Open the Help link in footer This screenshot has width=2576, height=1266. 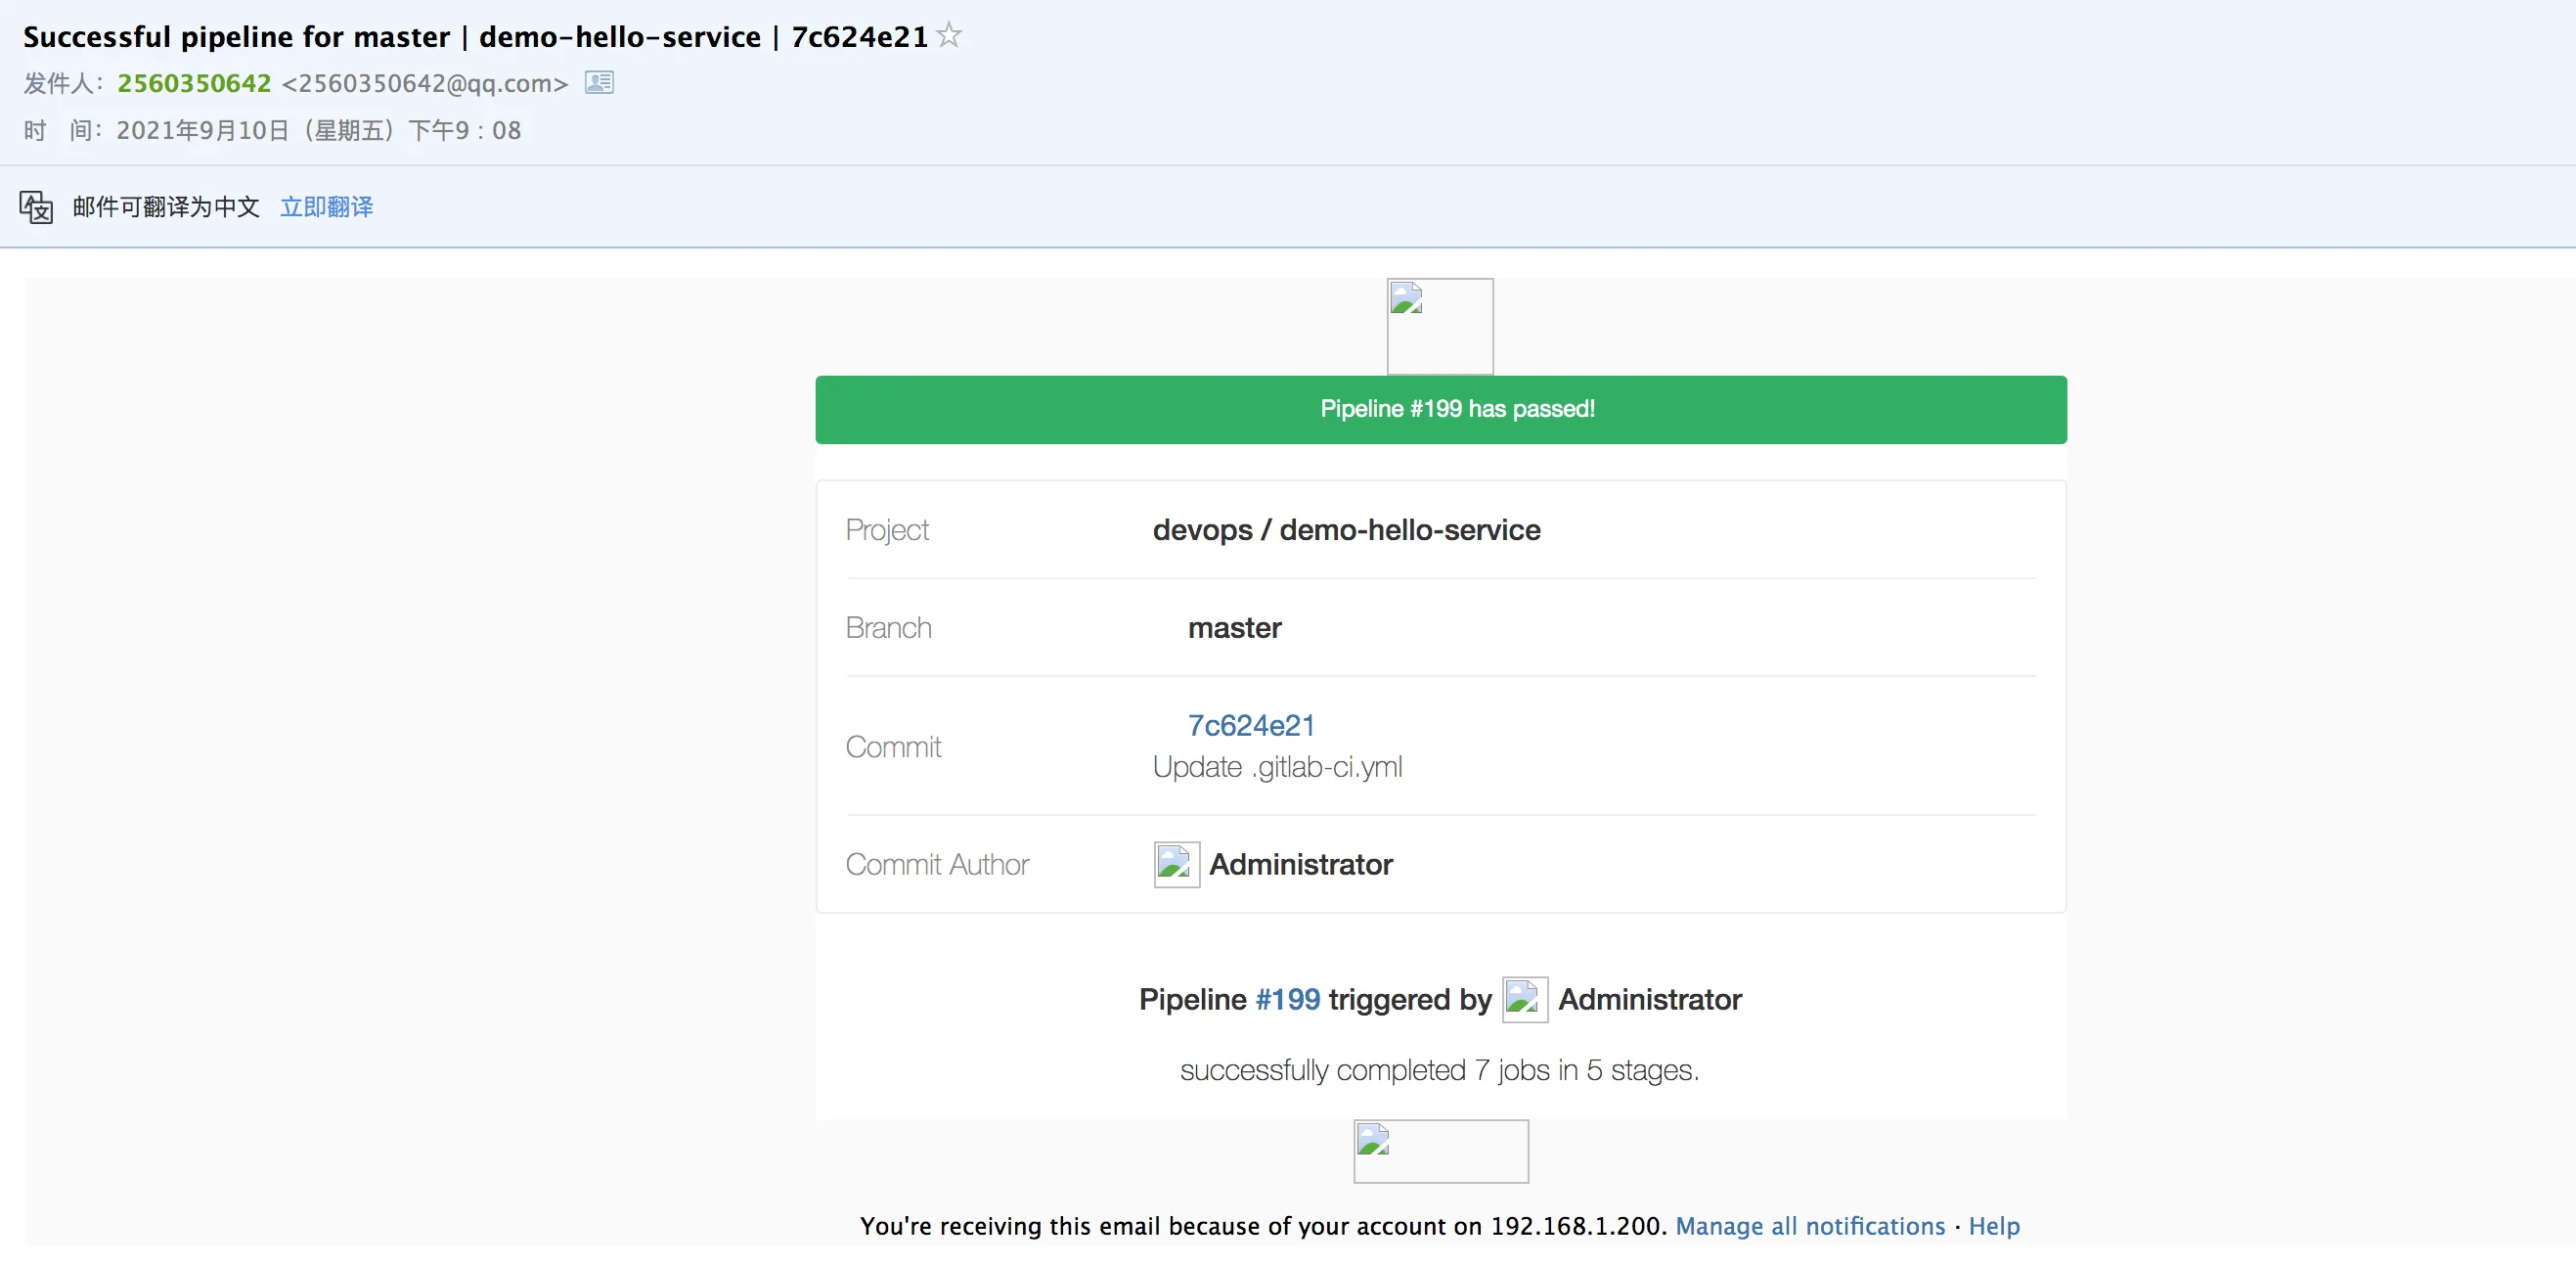[1993, 1226]
